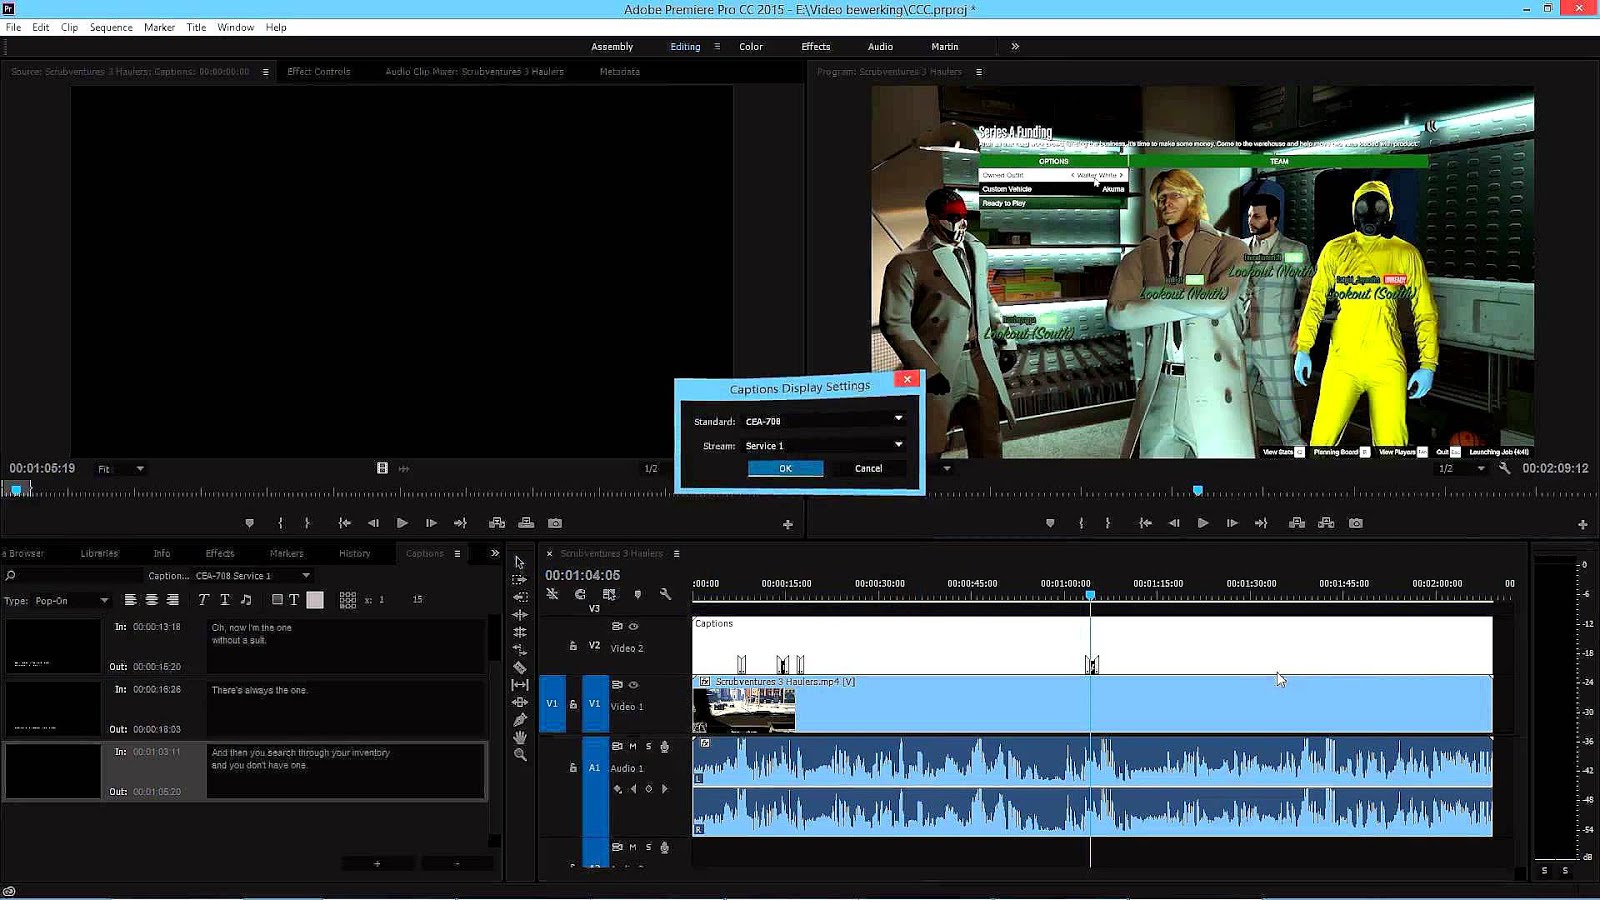1600x900 pixels.
Task: Open timeline display settings wrench
Action: pos(665,594)
